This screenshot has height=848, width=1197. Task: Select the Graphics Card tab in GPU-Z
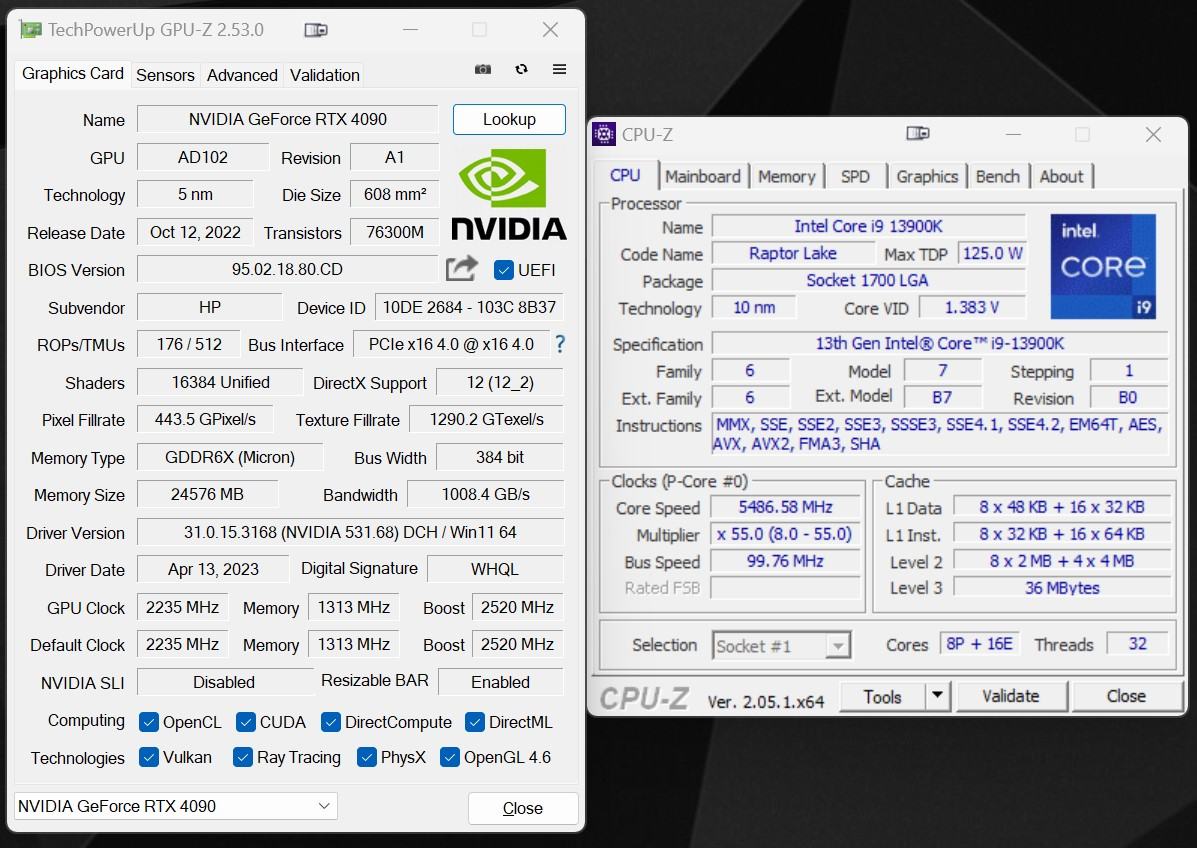pyautogui.click(x=73, y=73)
